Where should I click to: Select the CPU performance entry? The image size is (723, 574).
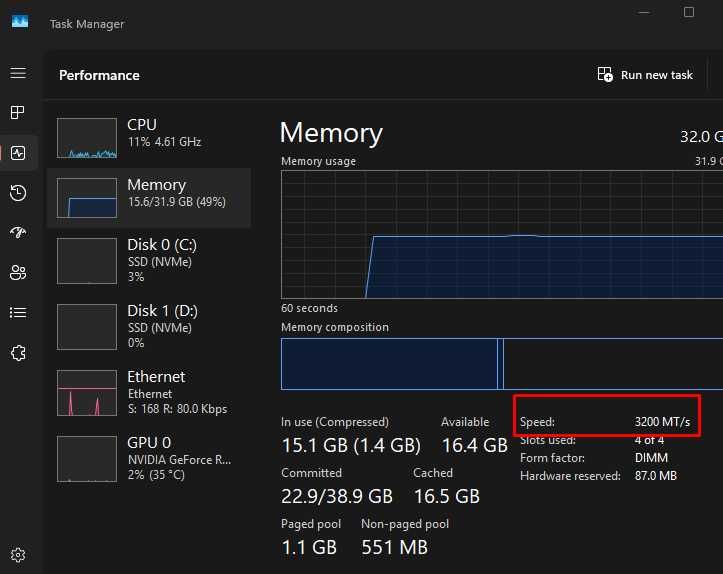coord(148,138)
